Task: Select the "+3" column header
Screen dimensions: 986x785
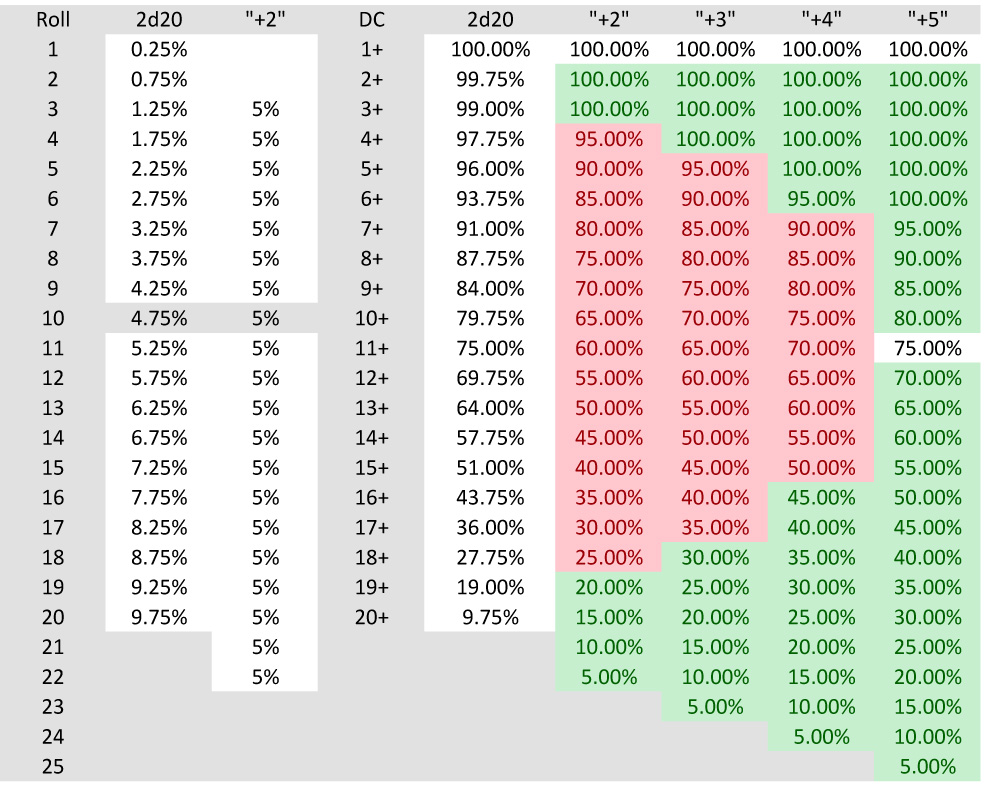Action: tap(714, 19)
